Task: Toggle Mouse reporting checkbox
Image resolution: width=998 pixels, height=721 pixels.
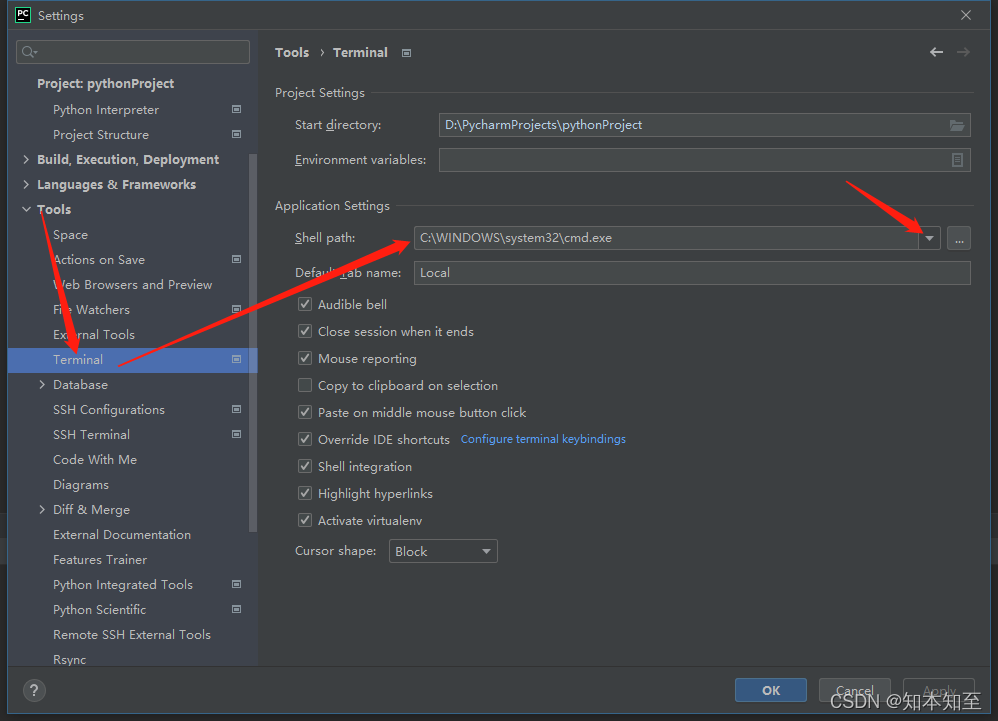Action: (306, 358)
